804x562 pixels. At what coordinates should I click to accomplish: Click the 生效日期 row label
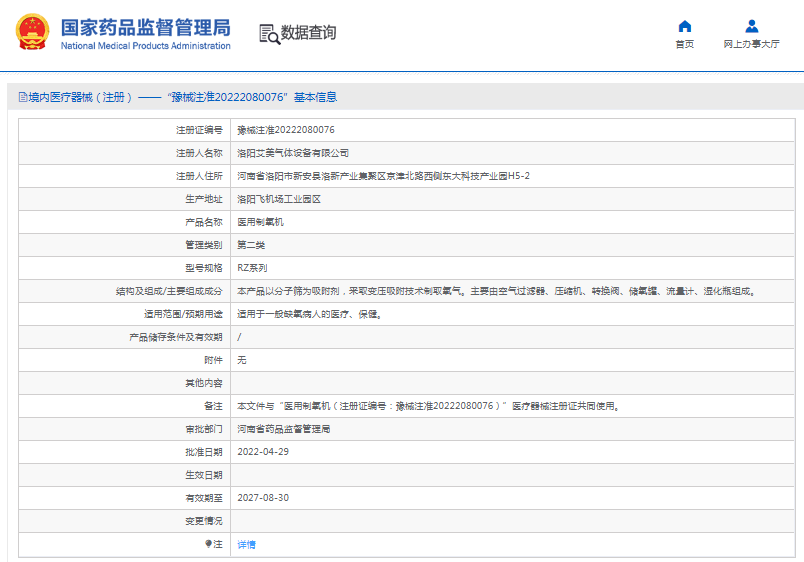(204, 475)
